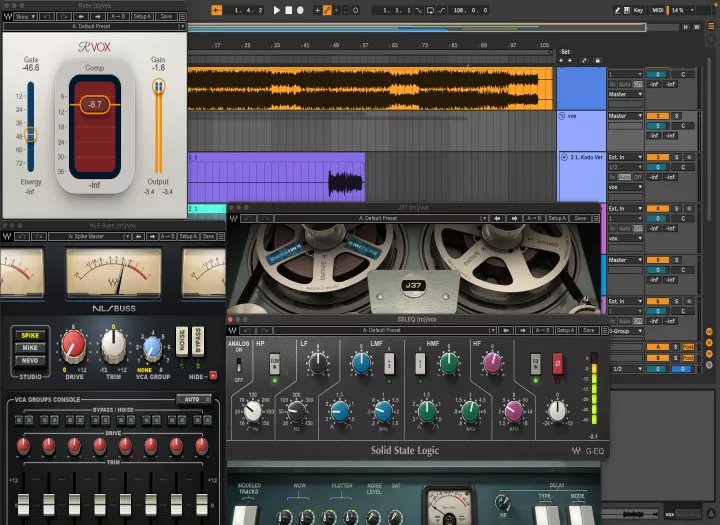Arm the transport Record button
The height and width of the screenshot is (525, 720).
pyautogui.click(x=300, y=10)
